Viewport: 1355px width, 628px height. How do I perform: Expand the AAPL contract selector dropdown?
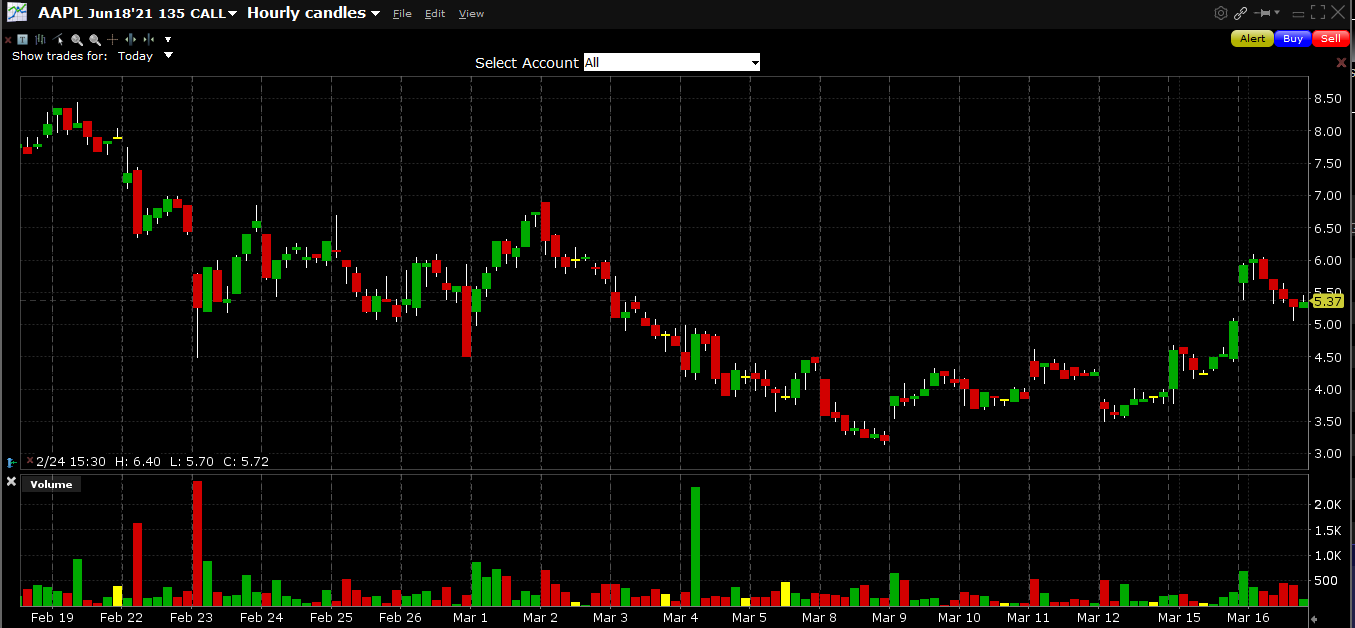[x=232, y=14]
